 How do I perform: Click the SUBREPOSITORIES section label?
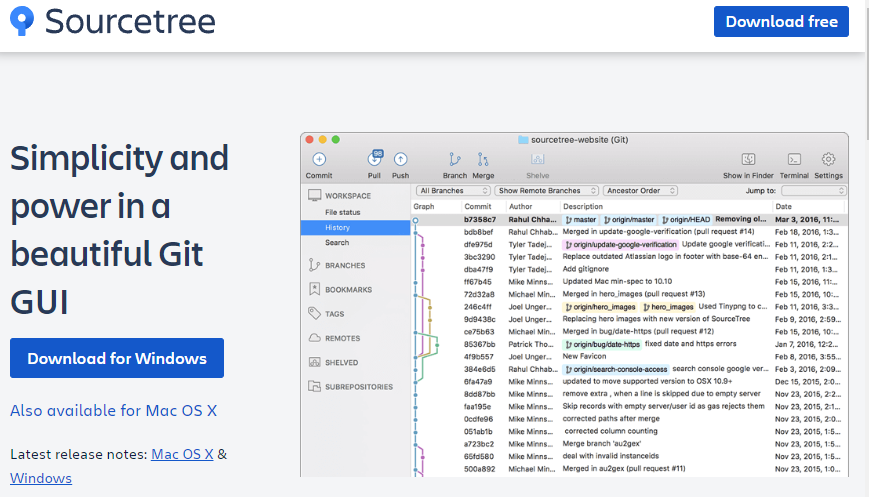click(x=359, y=387)
